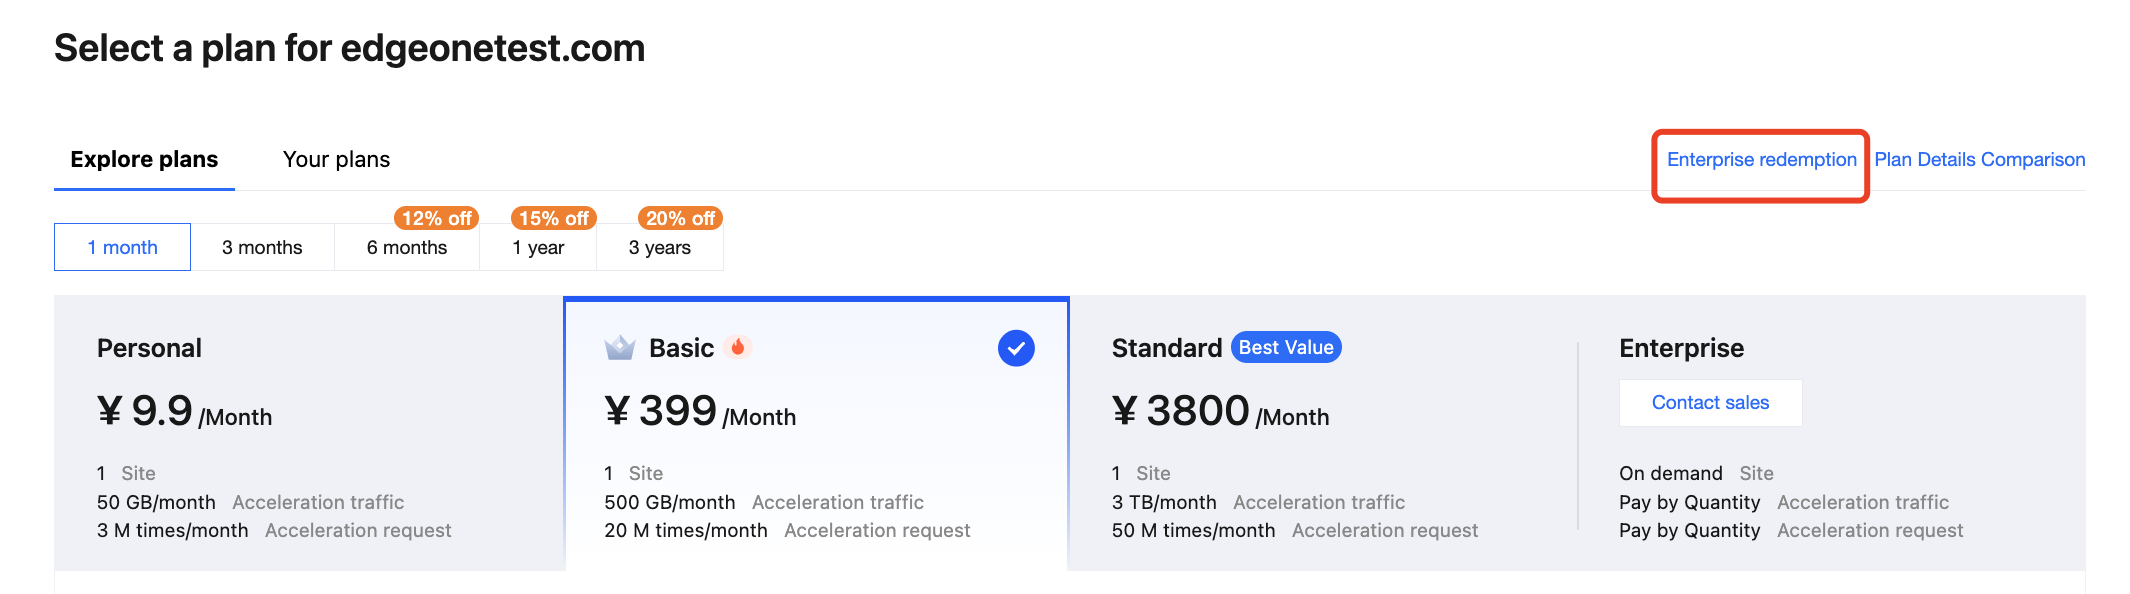Choose the 3 months billing period
The image size is (2130, 594).
262,247
